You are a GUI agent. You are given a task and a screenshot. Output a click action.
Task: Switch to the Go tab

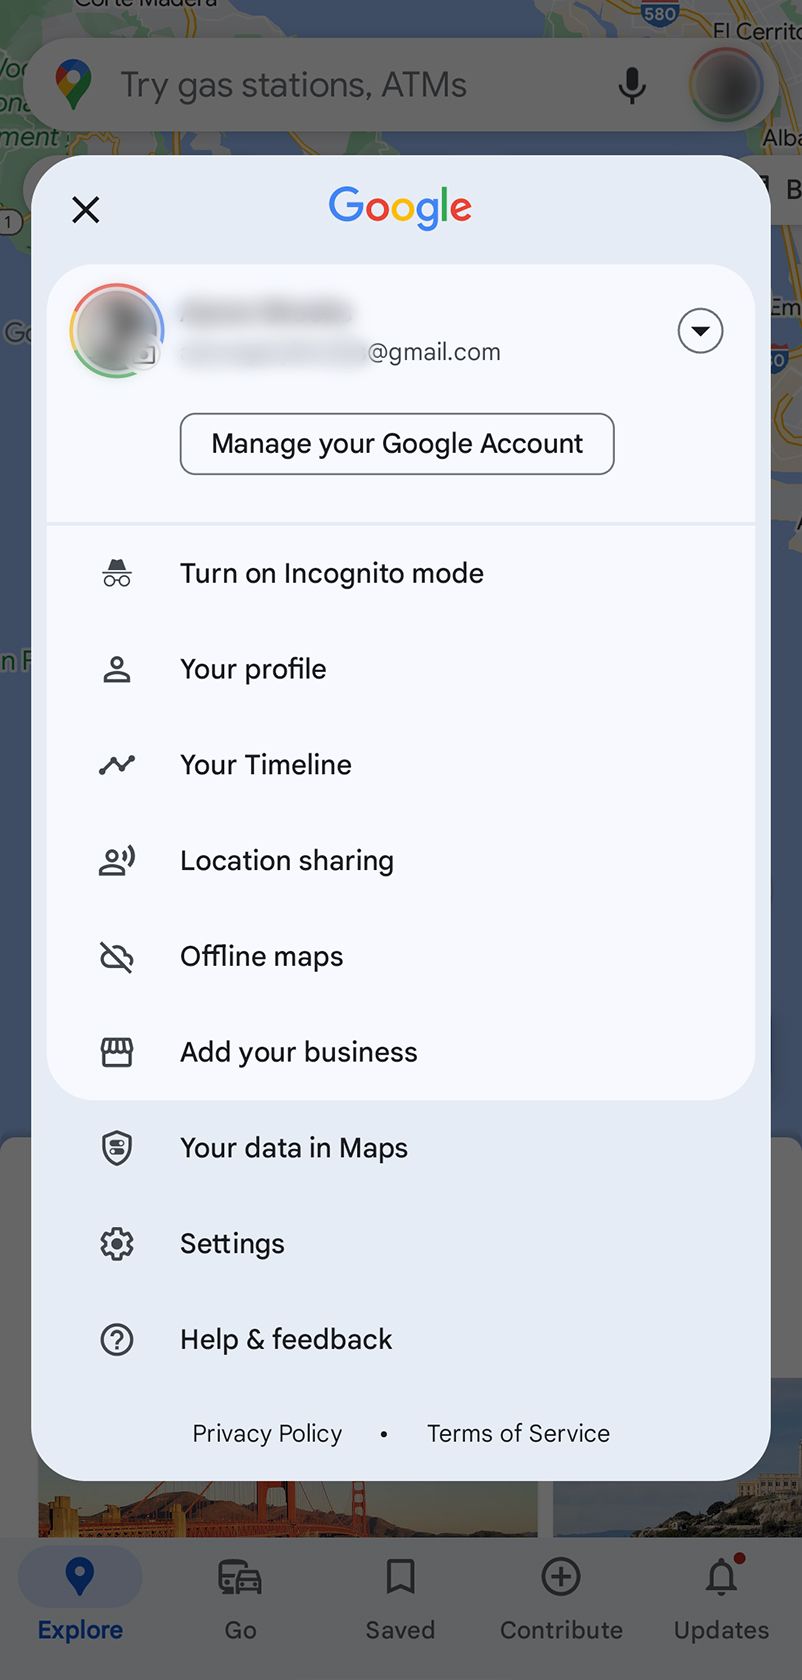tap(239, 1600)
